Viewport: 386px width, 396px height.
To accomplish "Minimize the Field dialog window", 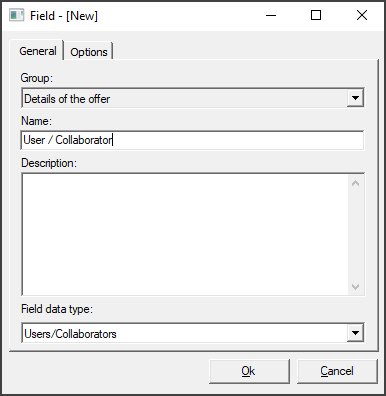I will coord(271,15).
